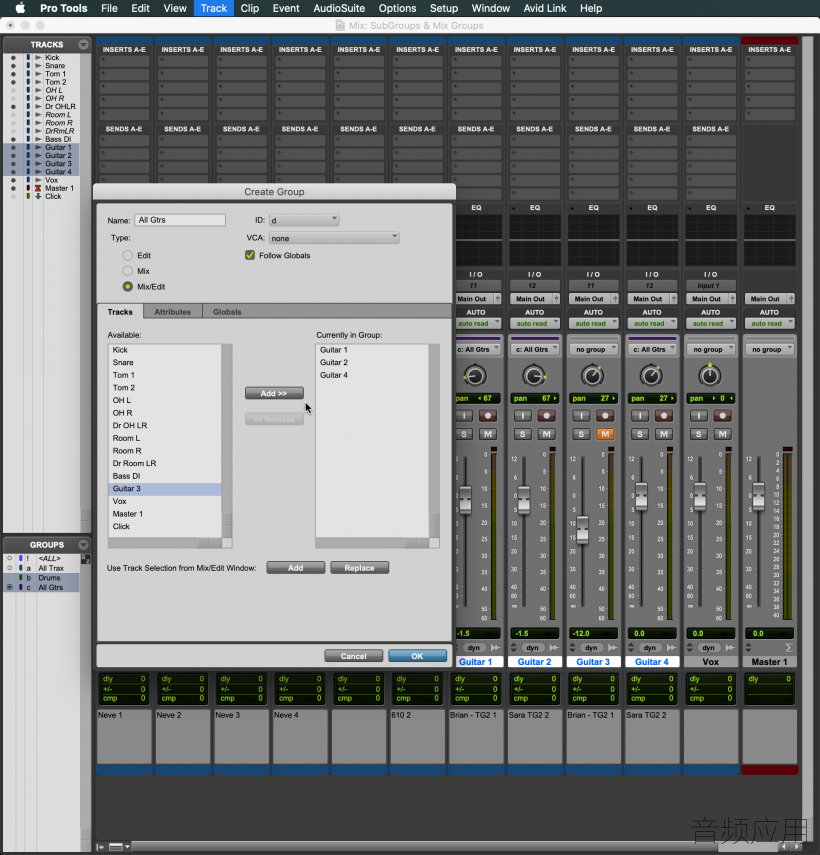
Task: Click the Replace track selection button
Action: coord(359,568)
